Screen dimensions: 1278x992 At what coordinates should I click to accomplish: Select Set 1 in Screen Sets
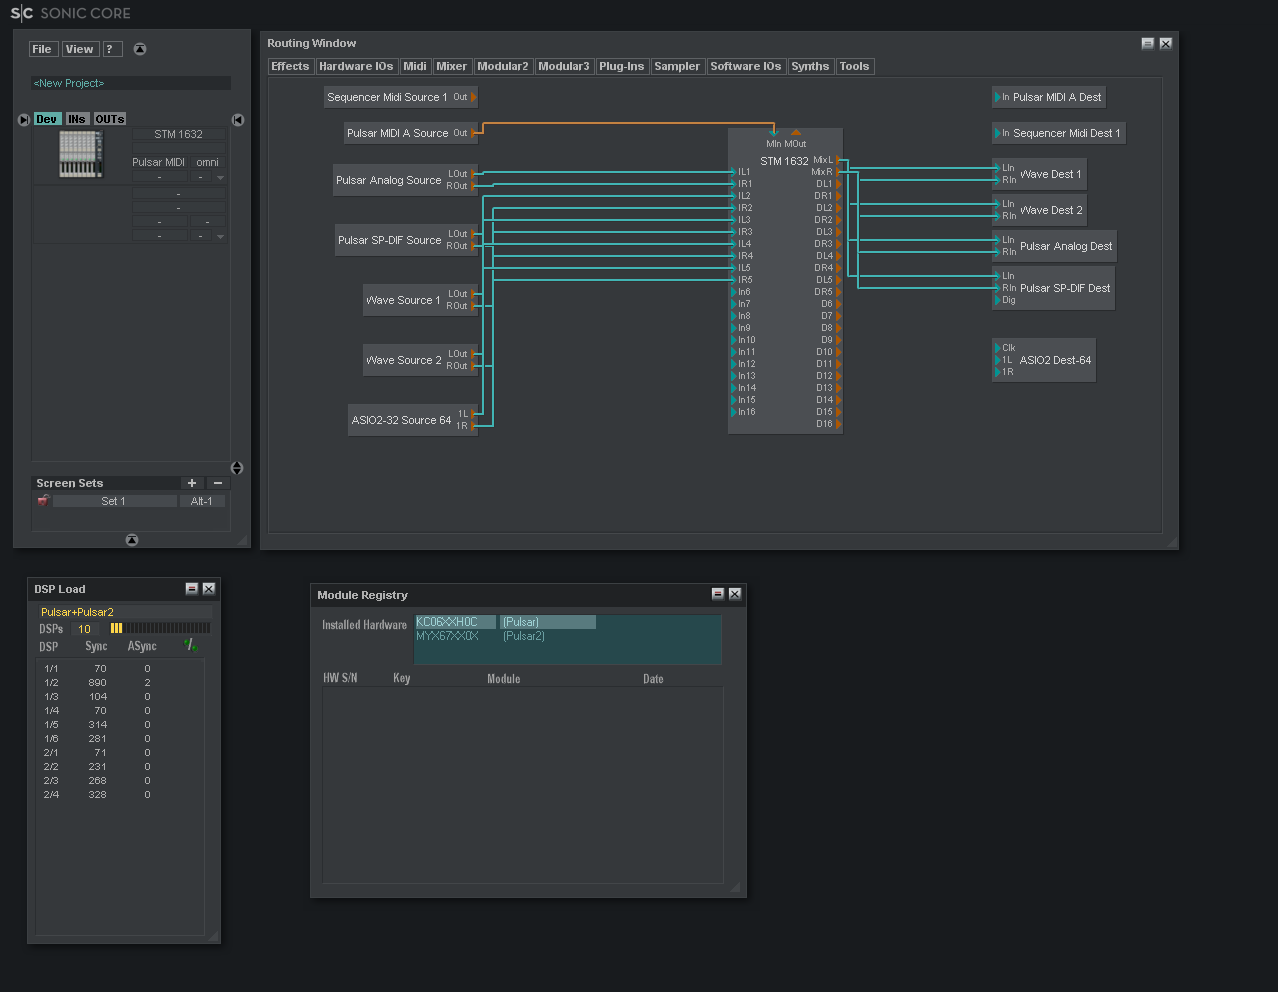[x=114, y=501]
